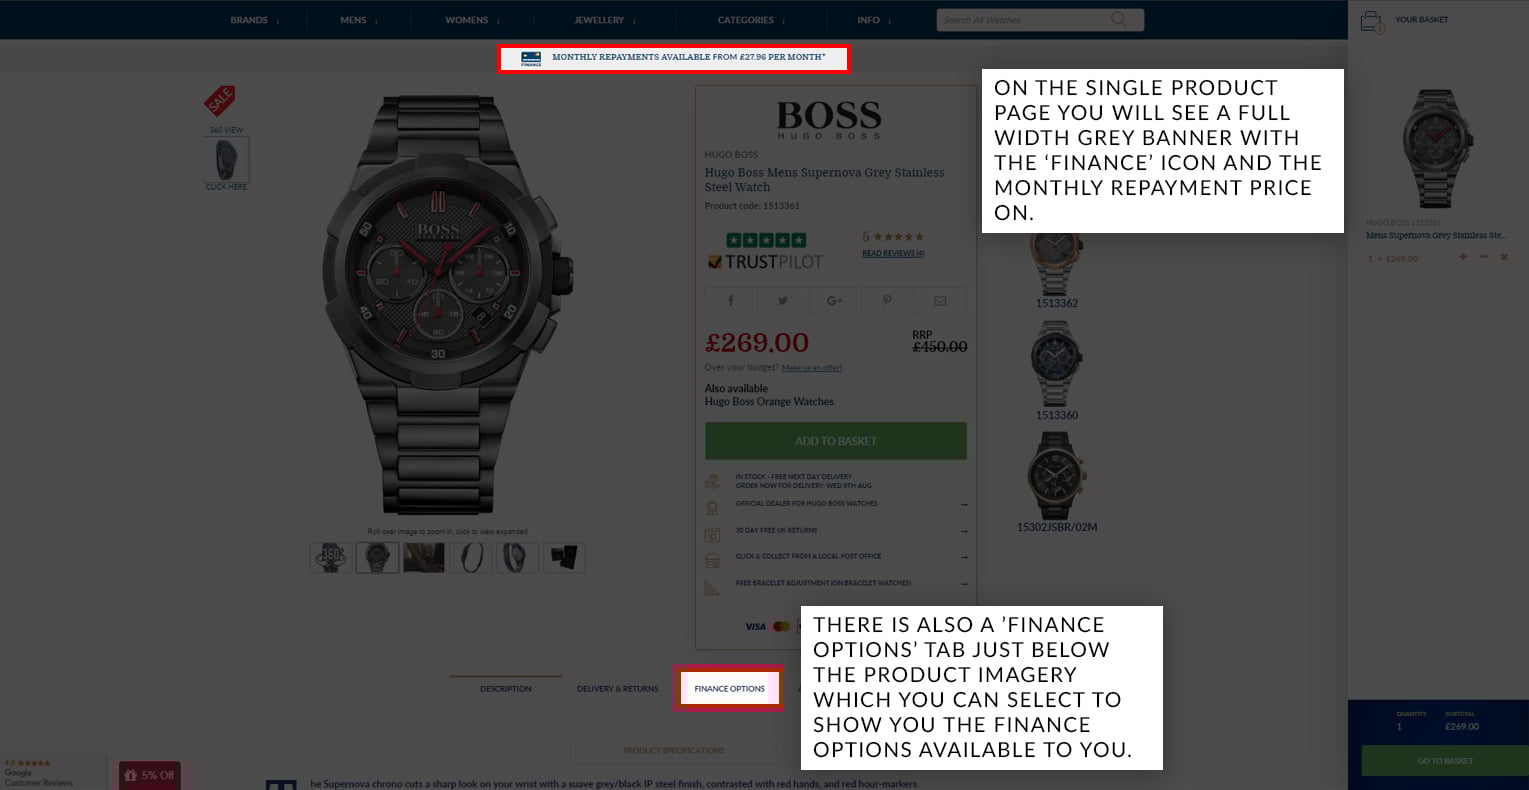Image resolution: width=1529 pixels, height=790 pixels.
Task: Click the search magnifier icon
Action: click(x=1118, y=19)
